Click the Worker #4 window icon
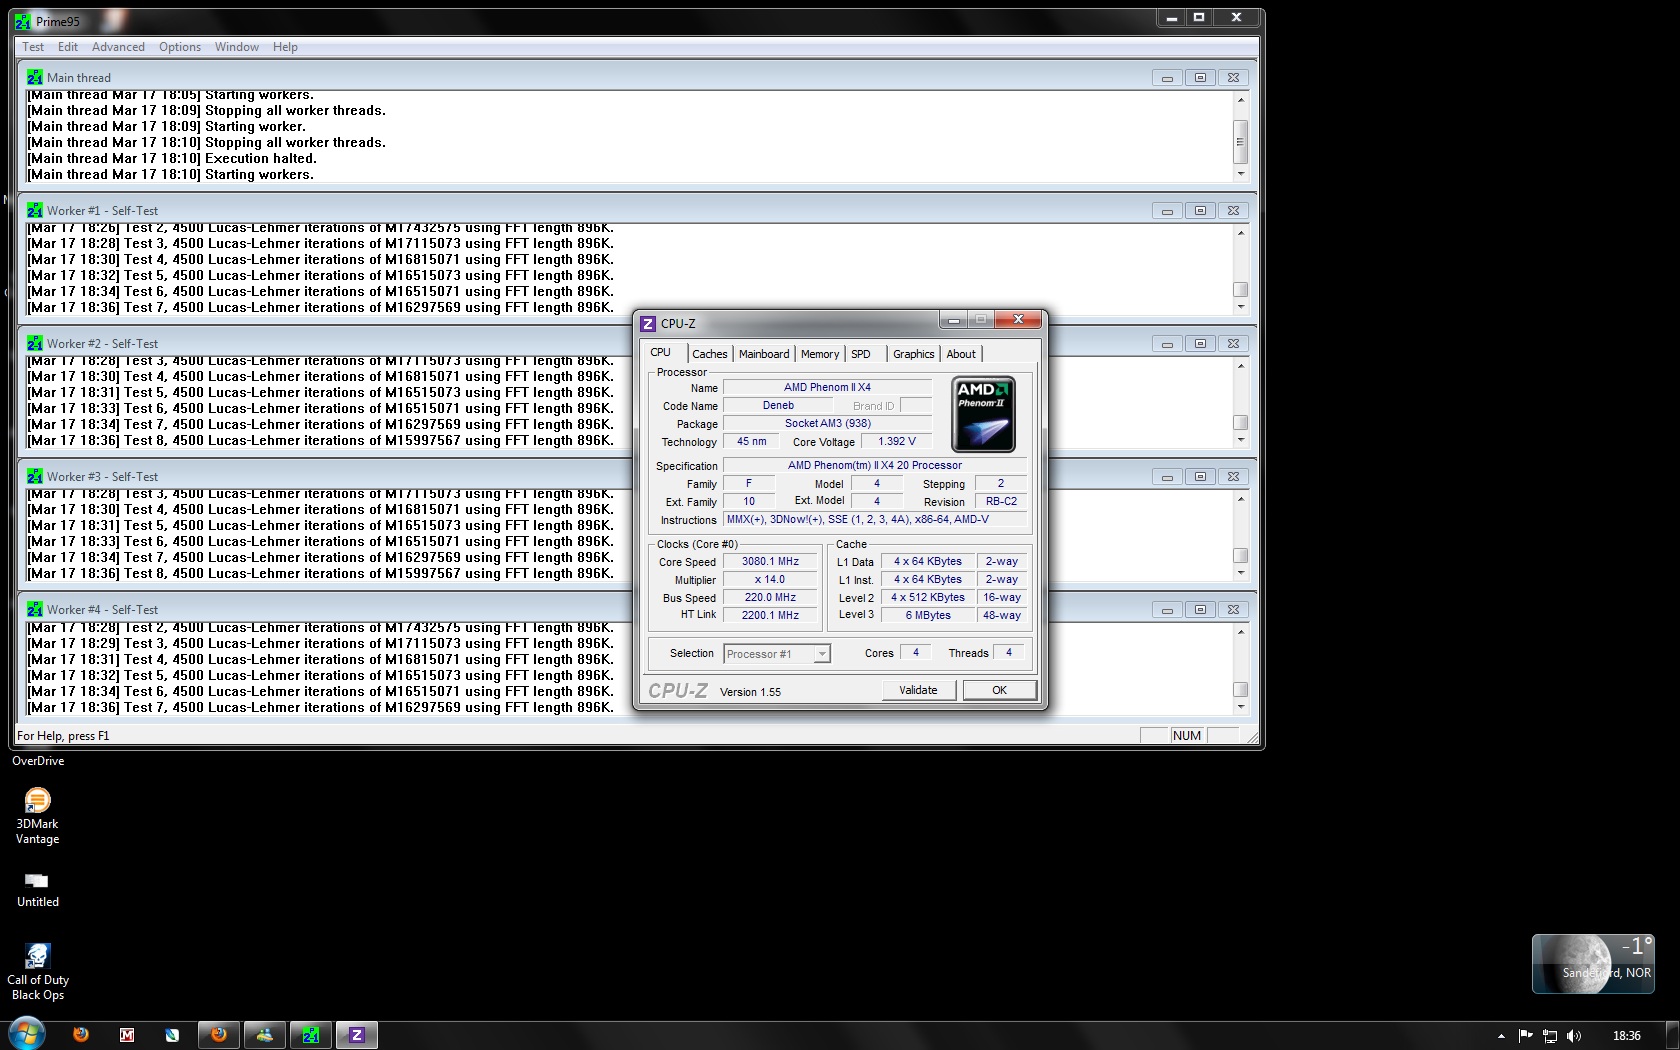 point(35,609)
